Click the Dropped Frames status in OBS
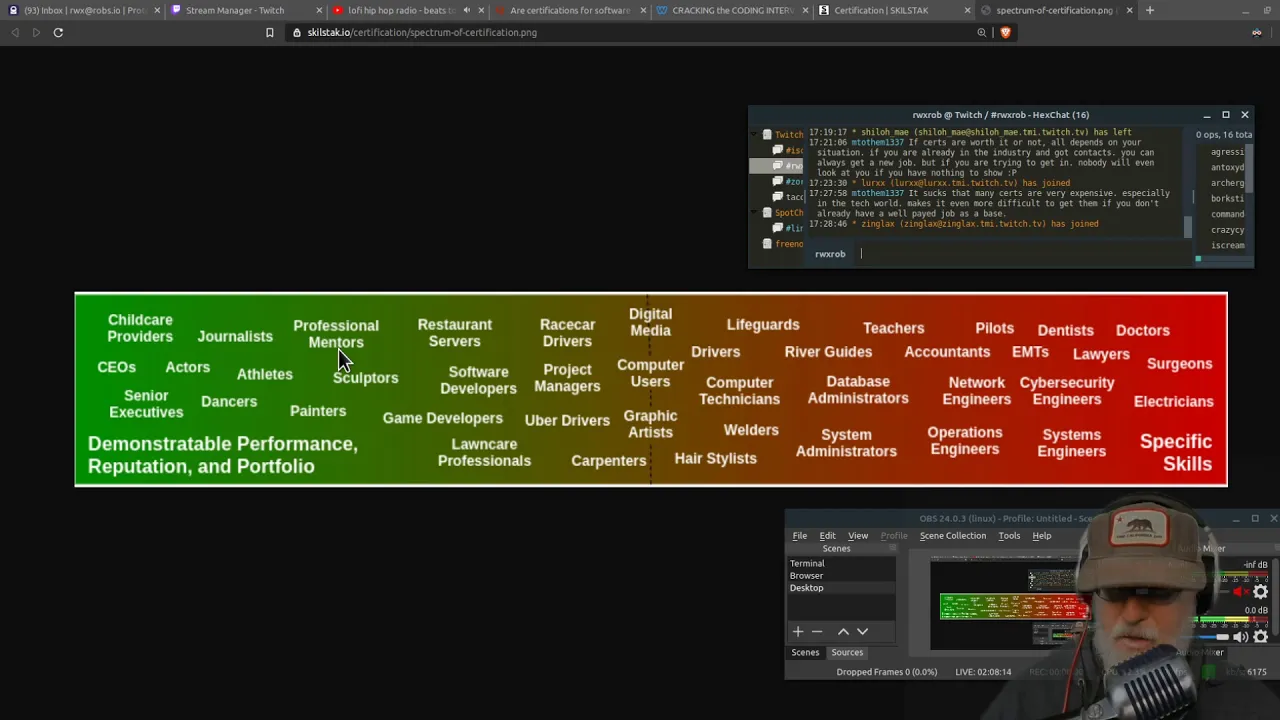Image resolution: width=1280 pixels, height=720 pixels. click(x=886, y=672)
